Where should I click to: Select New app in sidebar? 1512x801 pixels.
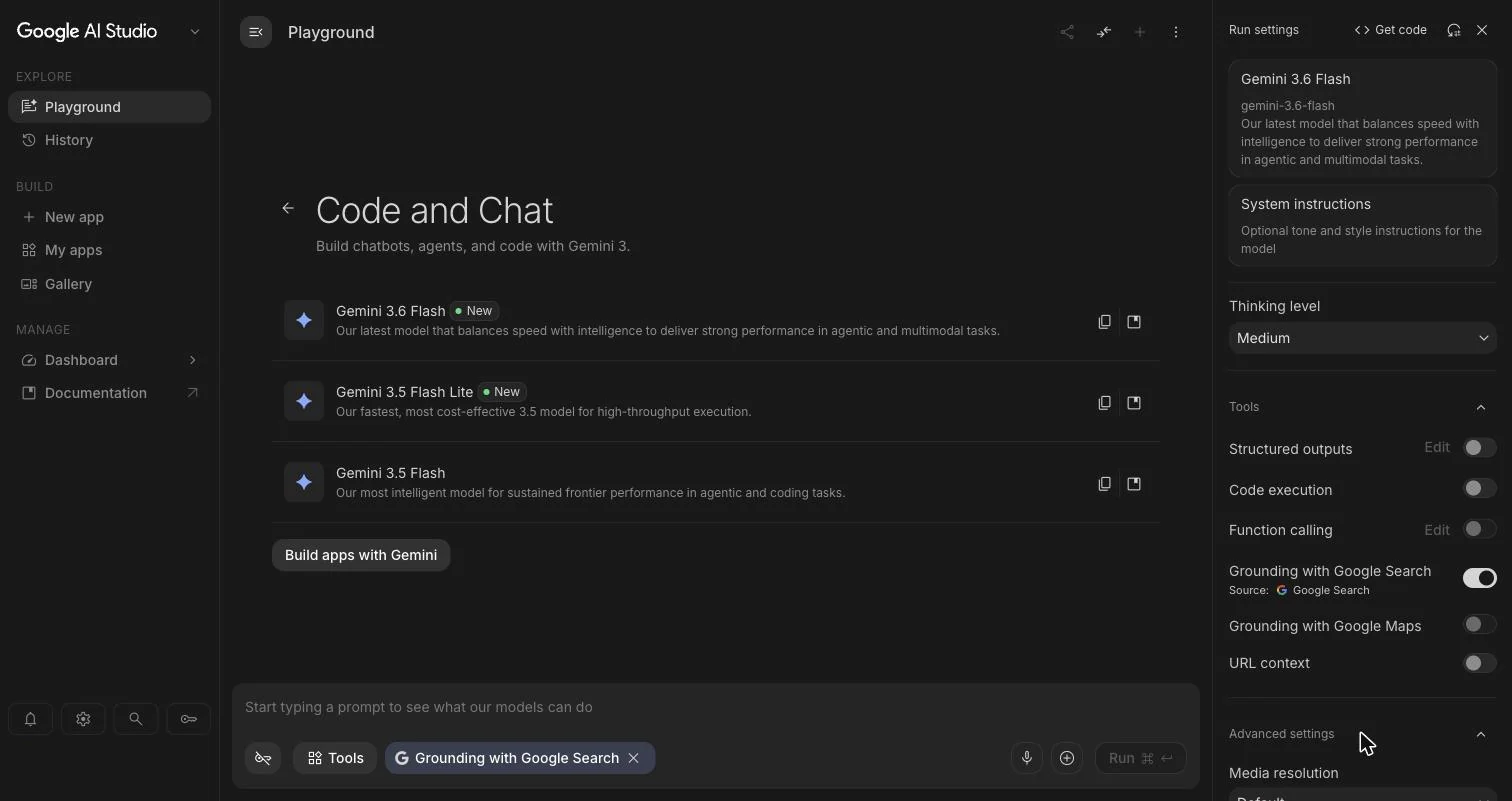coord(109,217)
